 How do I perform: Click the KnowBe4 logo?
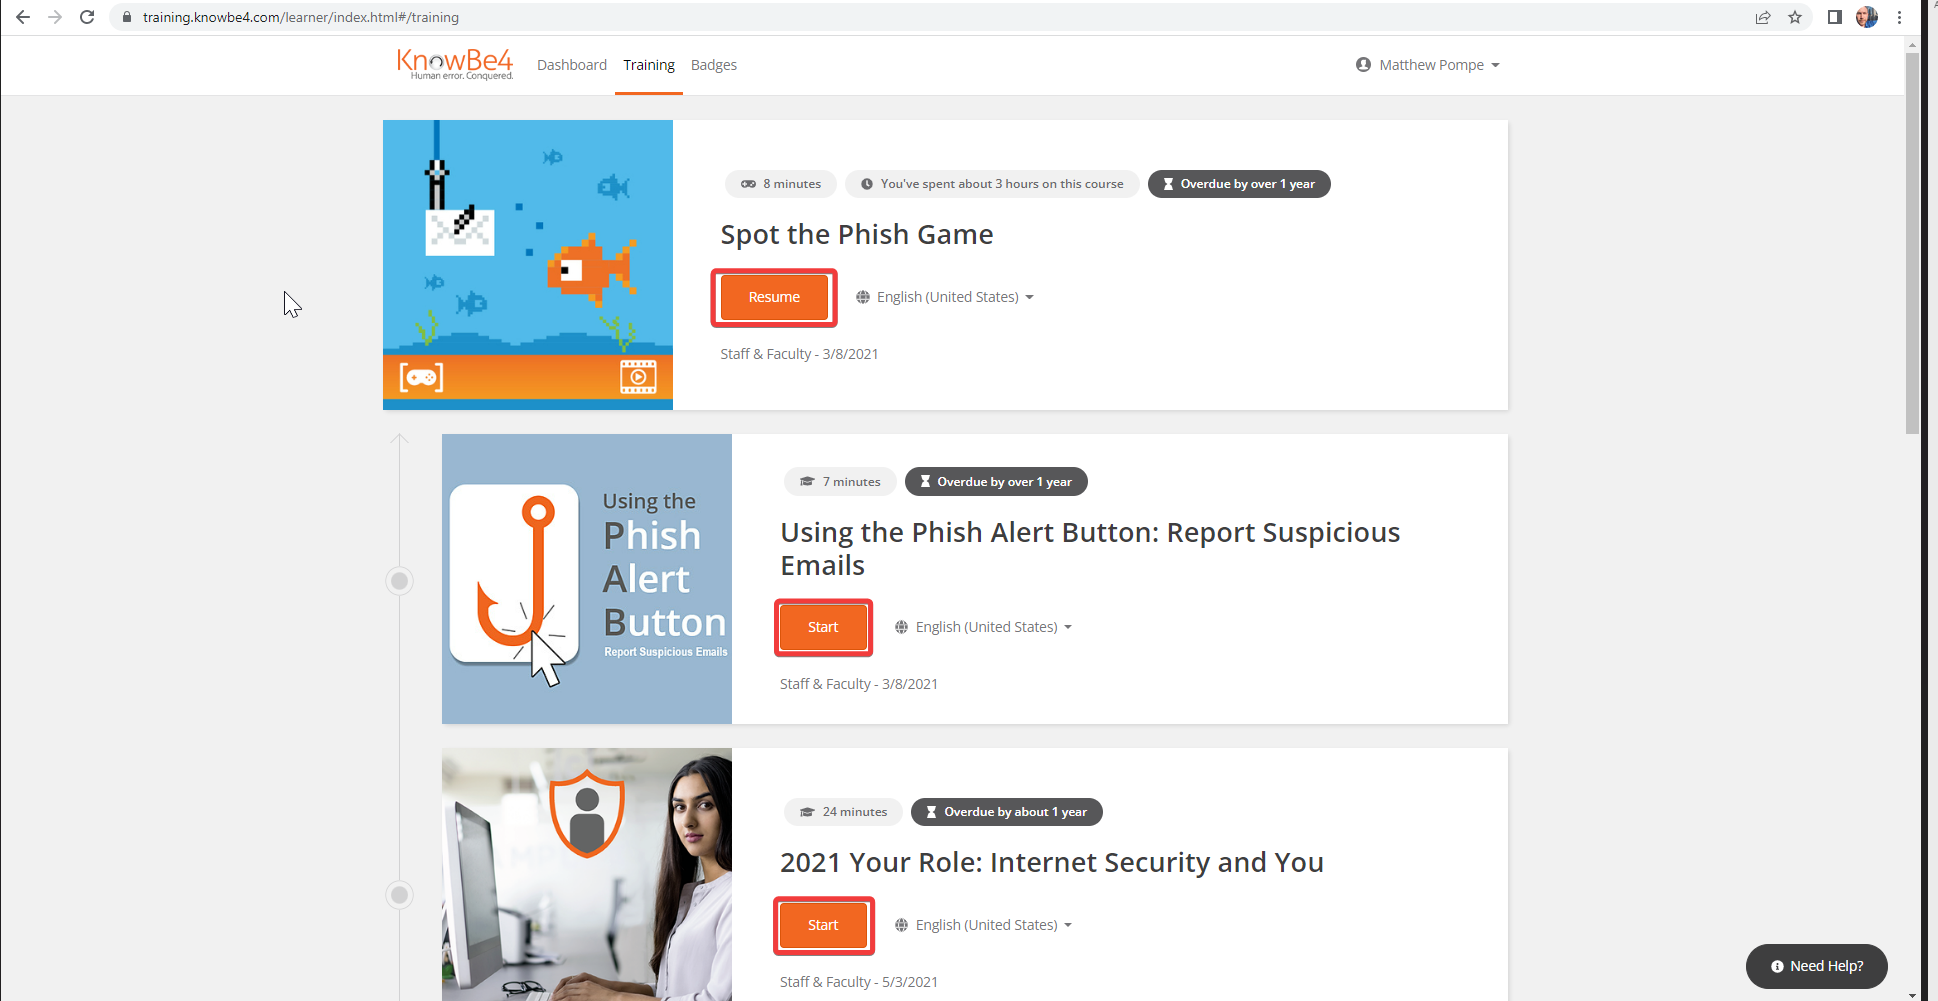455,64
